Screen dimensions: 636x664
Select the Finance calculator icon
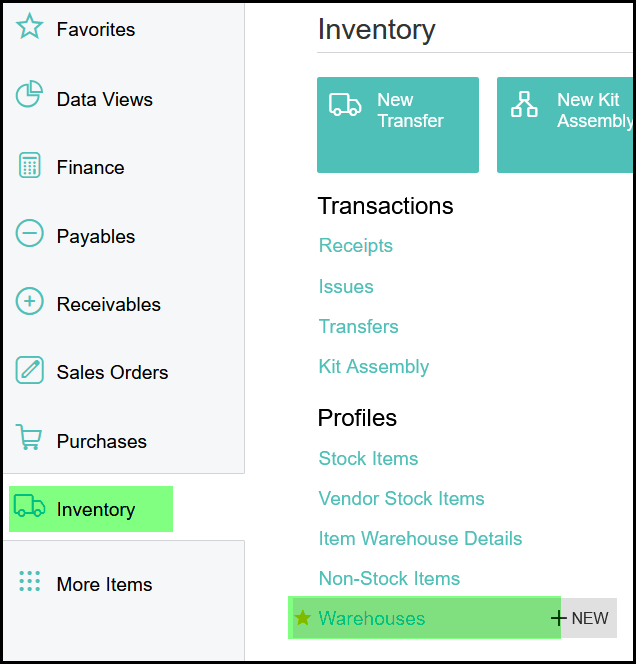30,166
